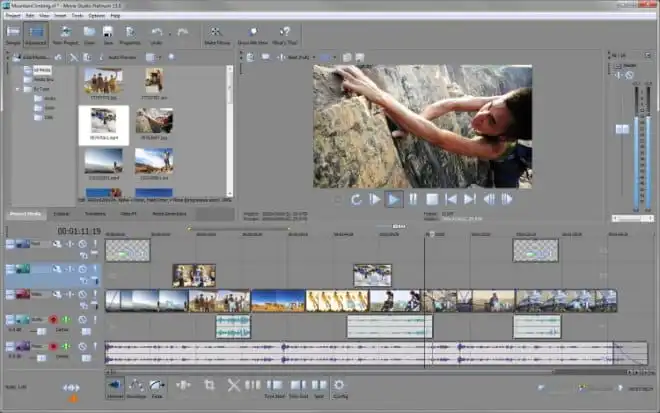The width and height of the screenshot is (660, 413).
Task: Arm record on the Music audio track
Action: click(53, 347)
